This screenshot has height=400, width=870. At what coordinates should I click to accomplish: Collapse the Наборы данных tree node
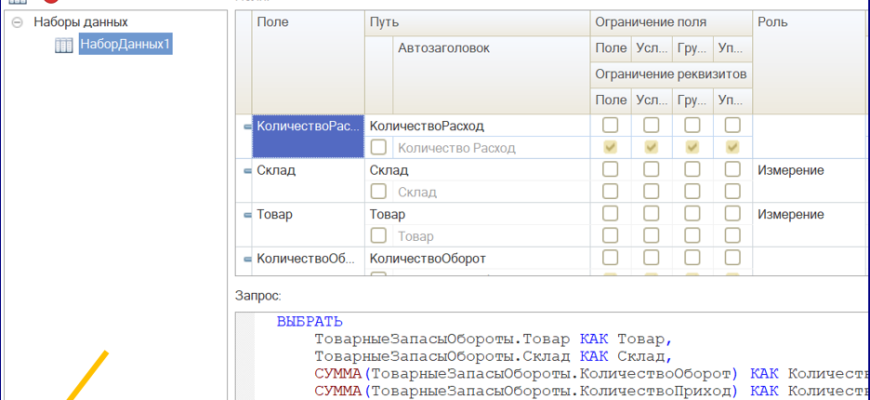tap(17, 22)
